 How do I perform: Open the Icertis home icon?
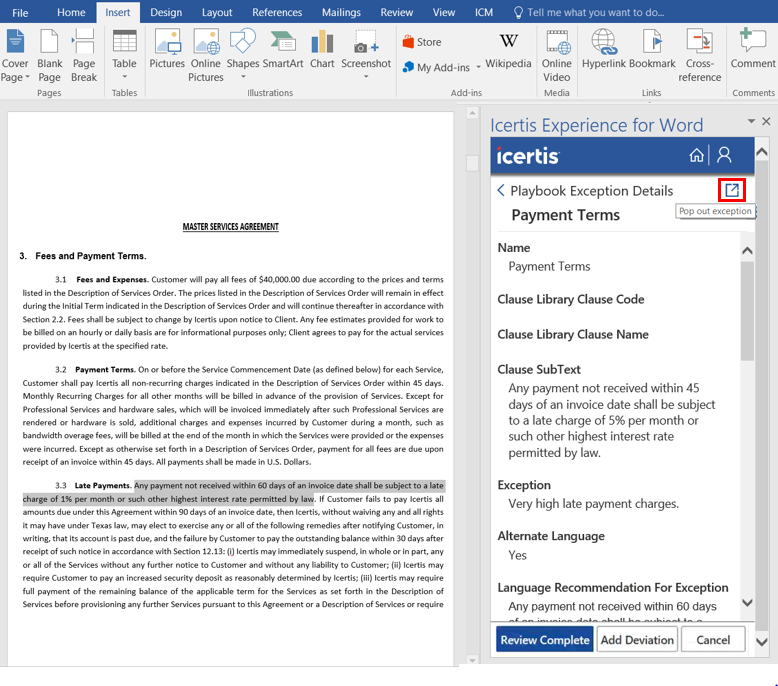[696, 155]
